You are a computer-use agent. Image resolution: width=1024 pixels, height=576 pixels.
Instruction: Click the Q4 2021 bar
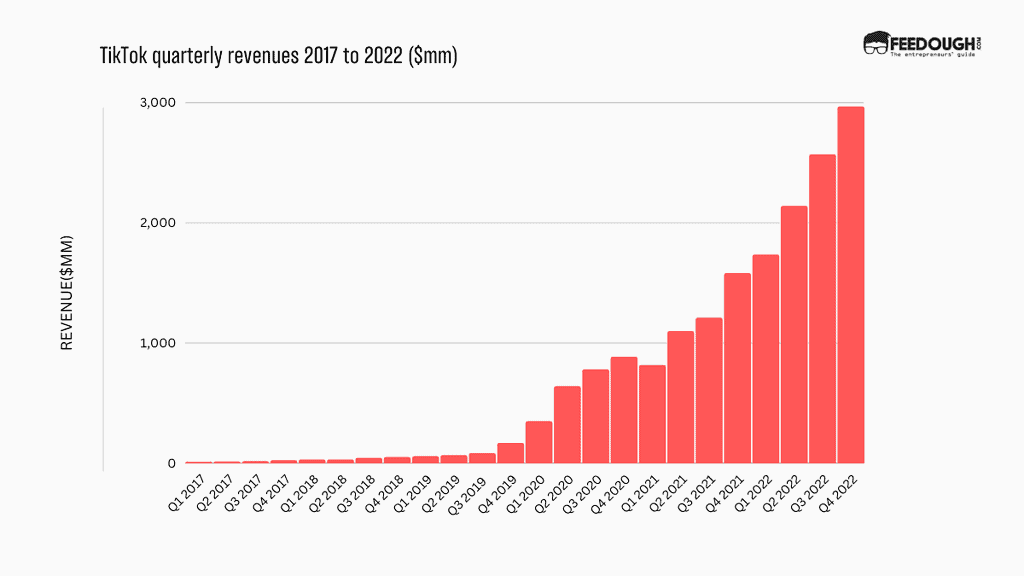click(737, 370)
